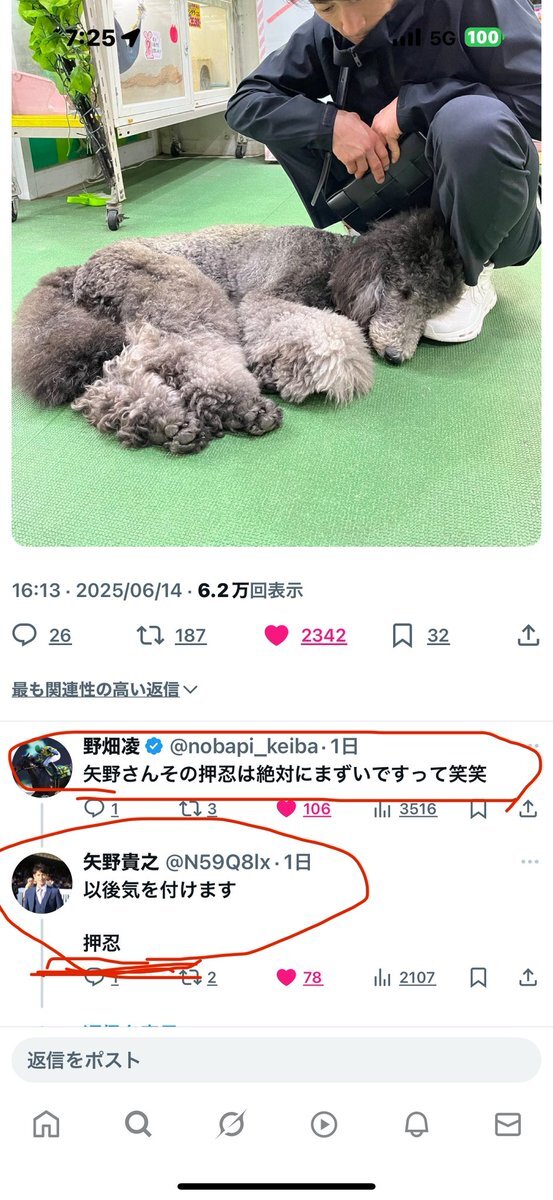Open 野畑凌's profile avatar
The image size is (553, 1200).
(42, 767)
